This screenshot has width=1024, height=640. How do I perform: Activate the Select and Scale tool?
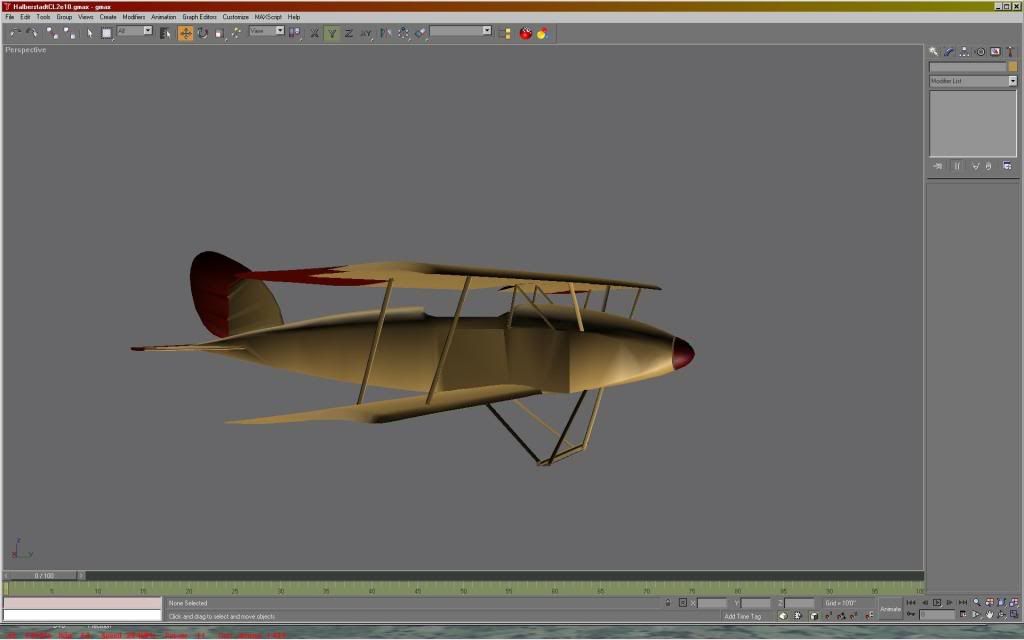219,33
